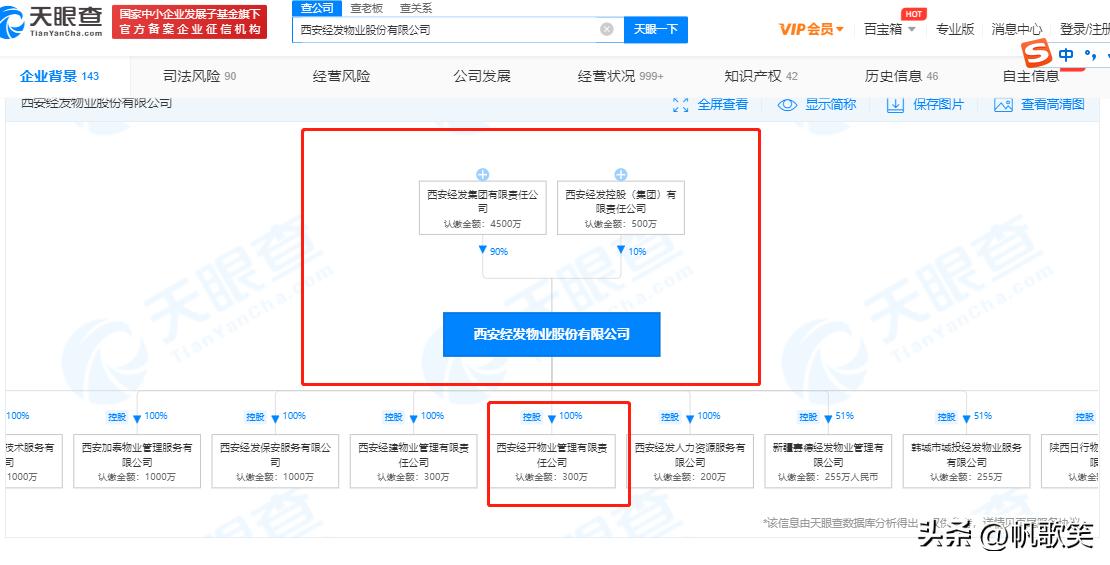
Task: Click the 全屏查看 text label
Action: (723, 105)
